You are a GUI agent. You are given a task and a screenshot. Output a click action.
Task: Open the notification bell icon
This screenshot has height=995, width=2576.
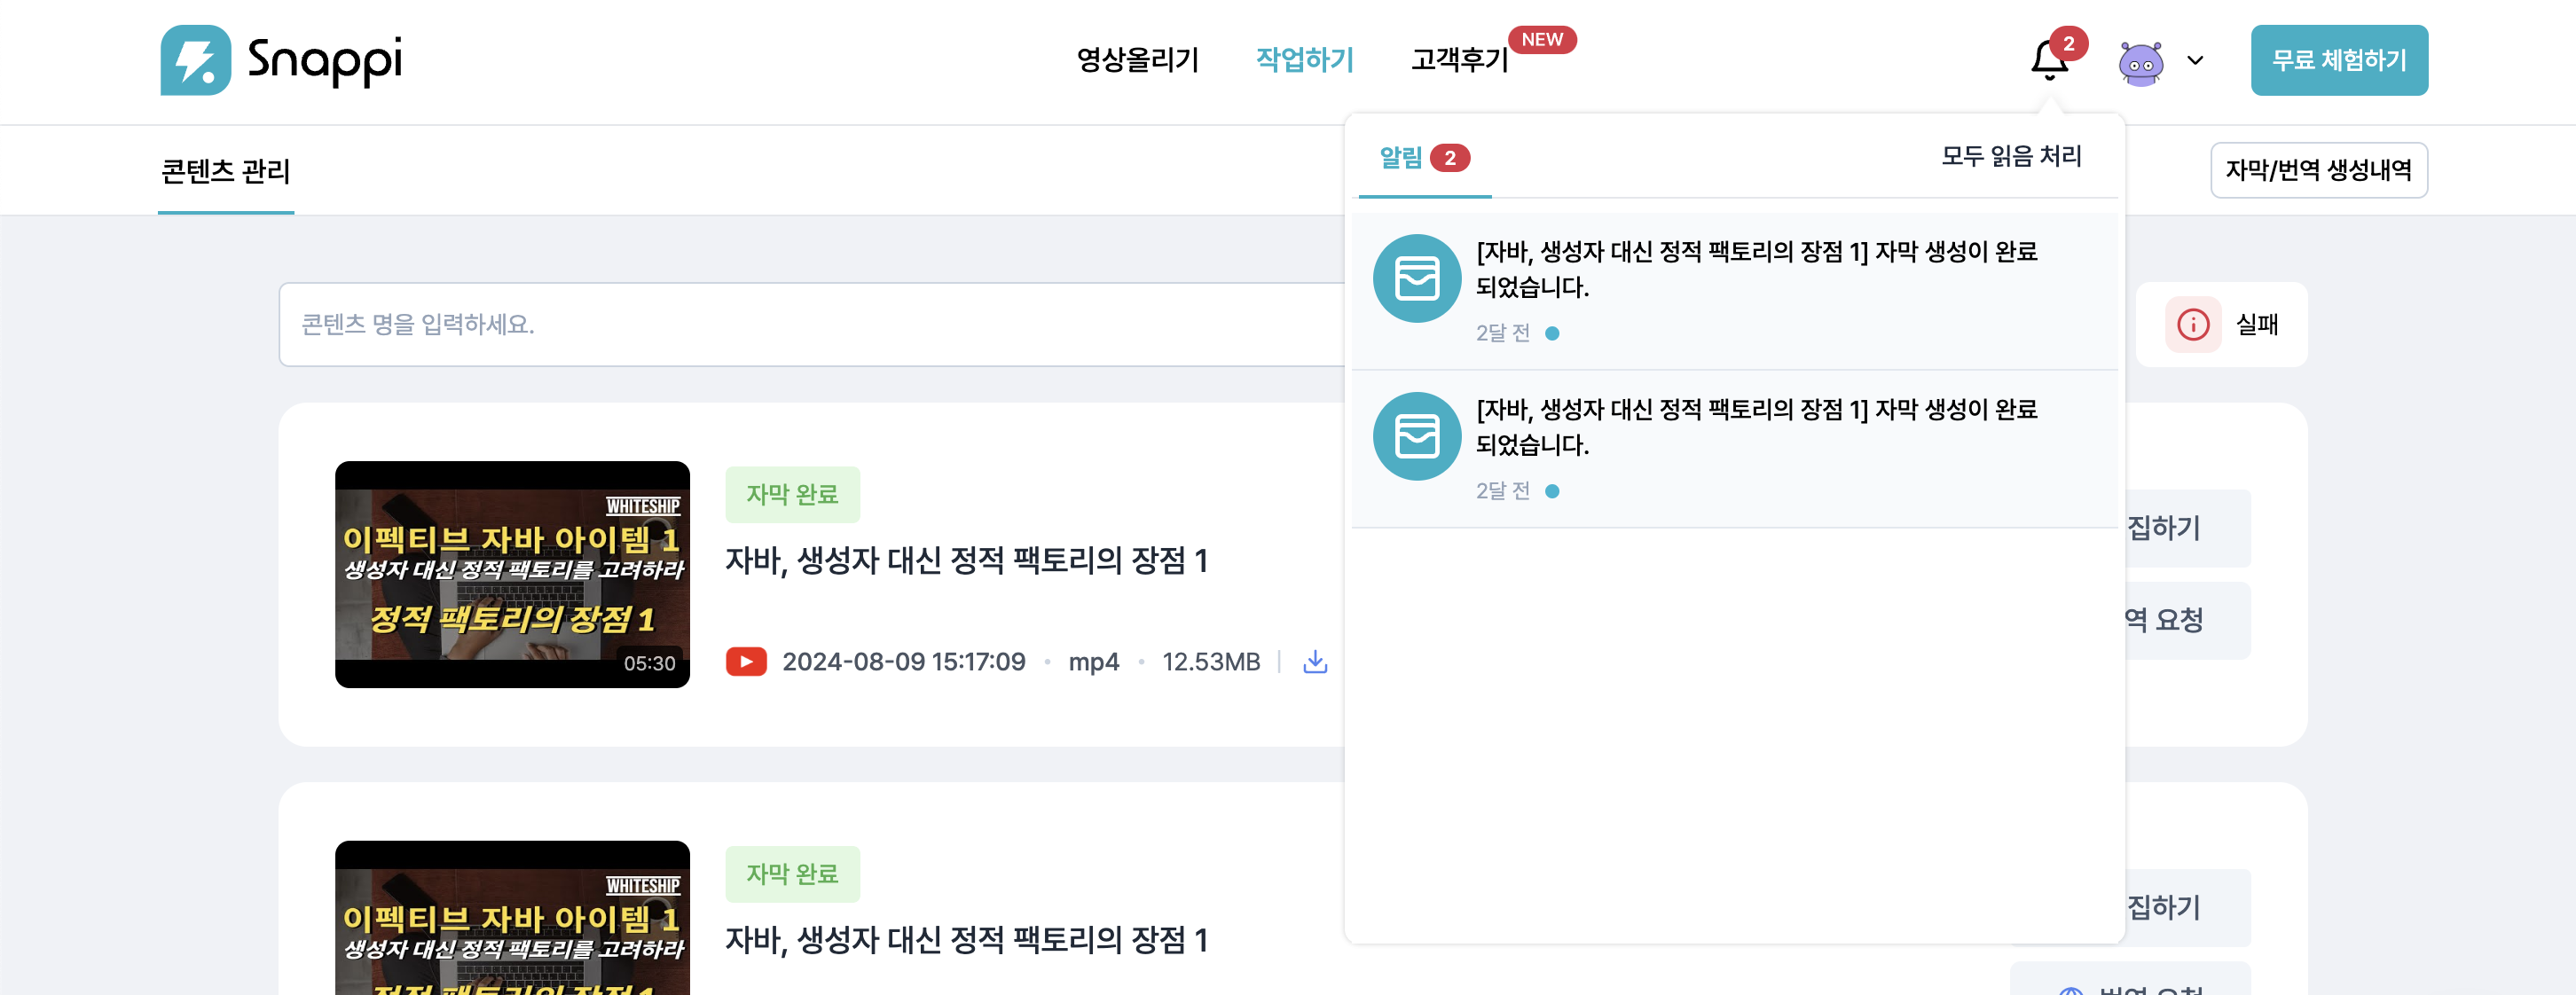click(x=2049, y=60)
